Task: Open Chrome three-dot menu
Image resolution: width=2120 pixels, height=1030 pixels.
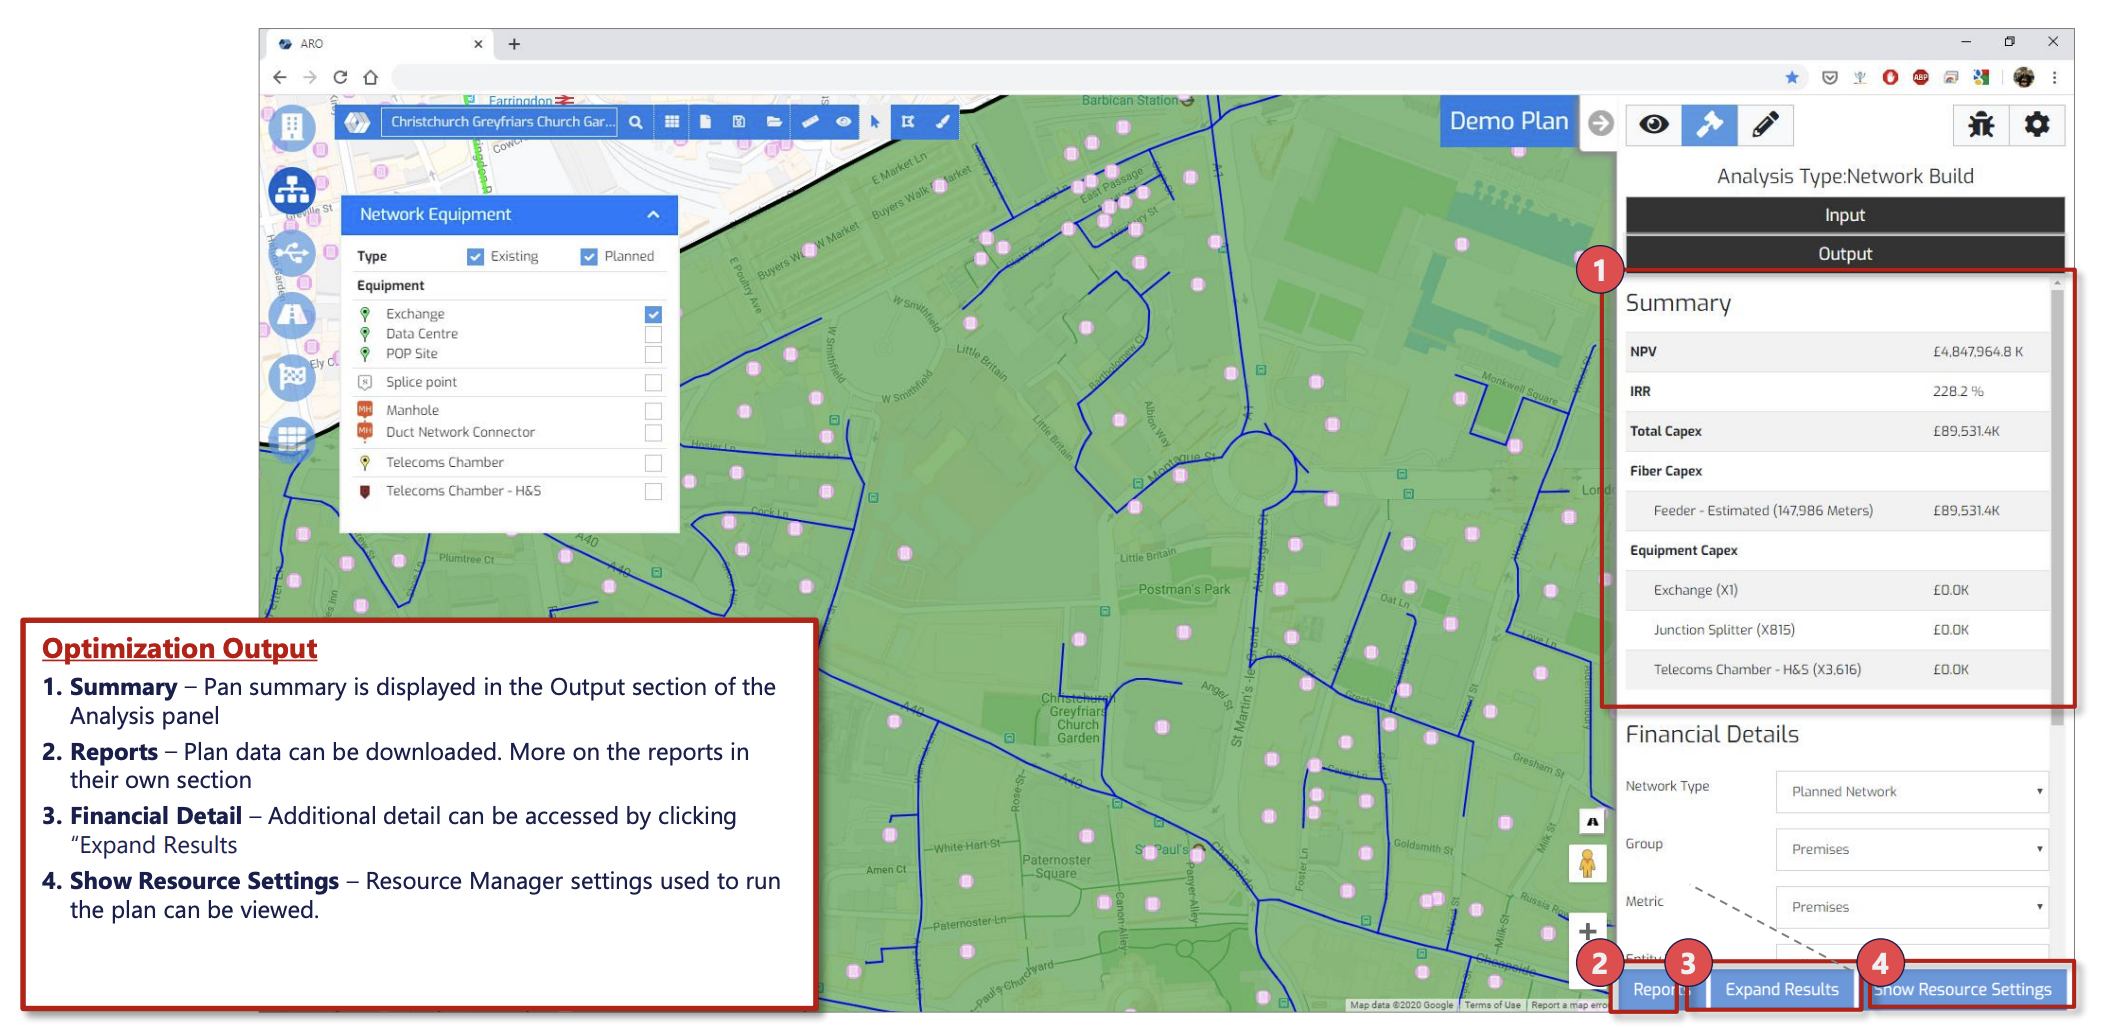Action: (2054, 77)
